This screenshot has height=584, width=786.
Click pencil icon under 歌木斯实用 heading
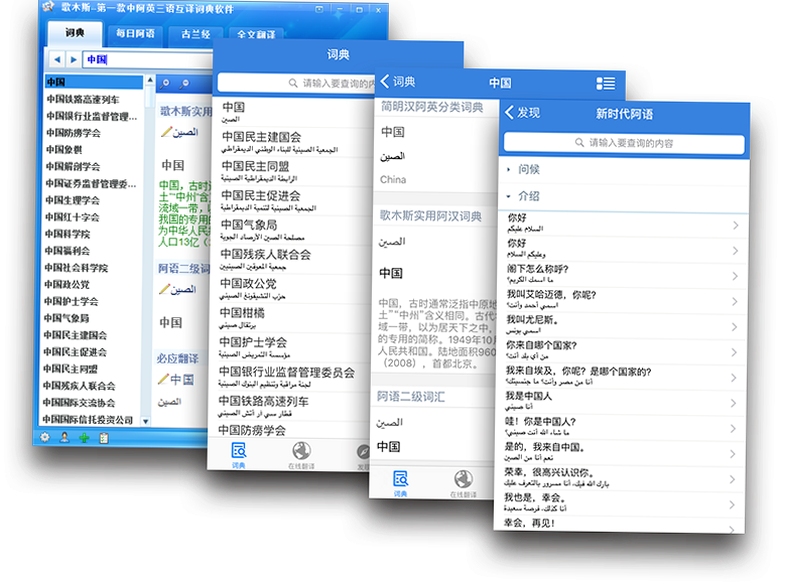tap(166, 132)
